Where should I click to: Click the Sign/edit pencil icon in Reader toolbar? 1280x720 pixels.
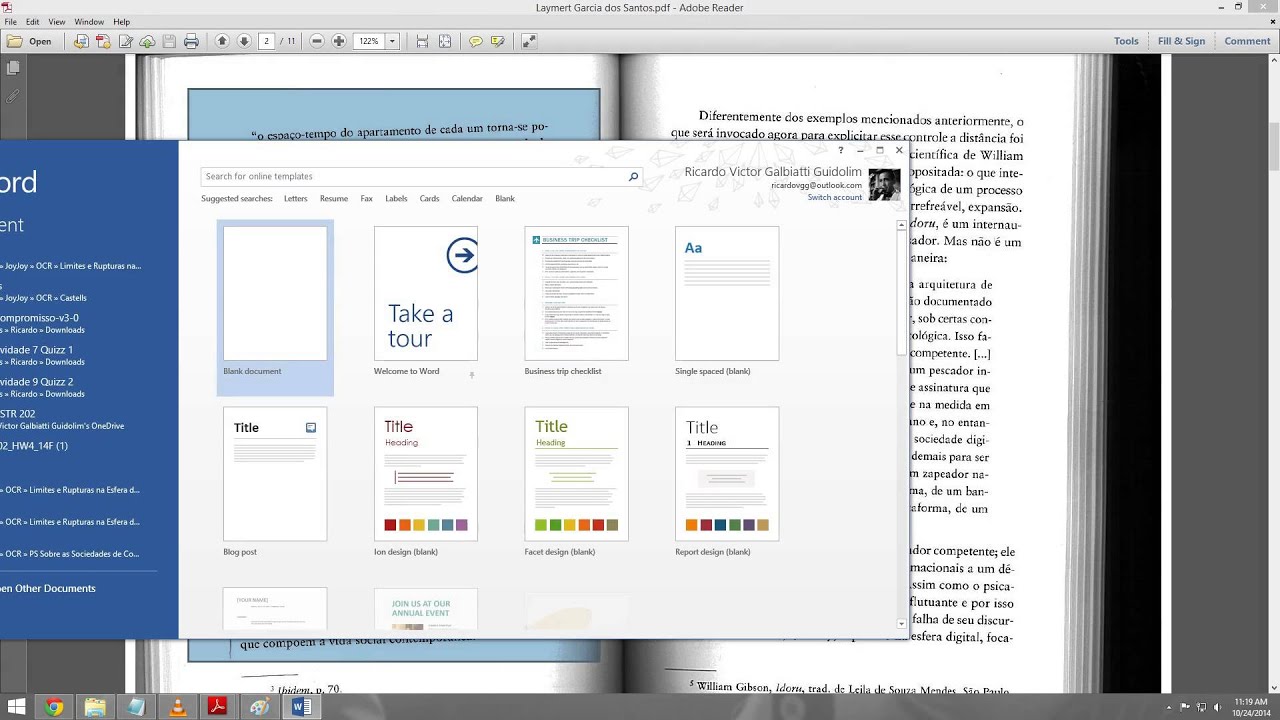click(125, 41)
